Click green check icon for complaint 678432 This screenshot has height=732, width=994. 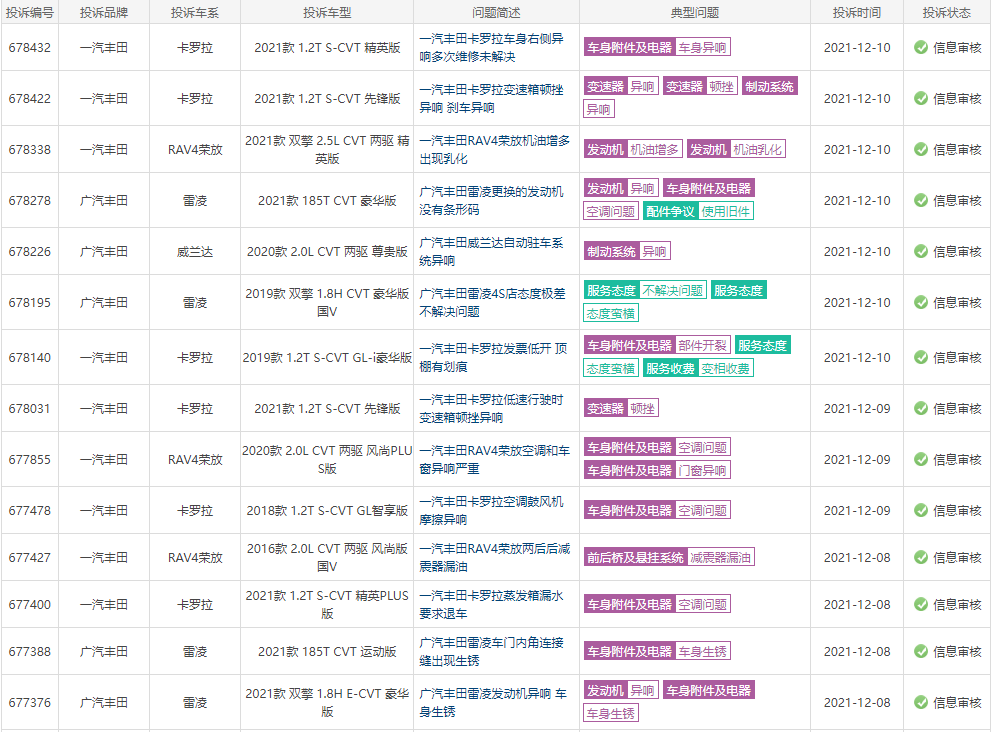920,48
